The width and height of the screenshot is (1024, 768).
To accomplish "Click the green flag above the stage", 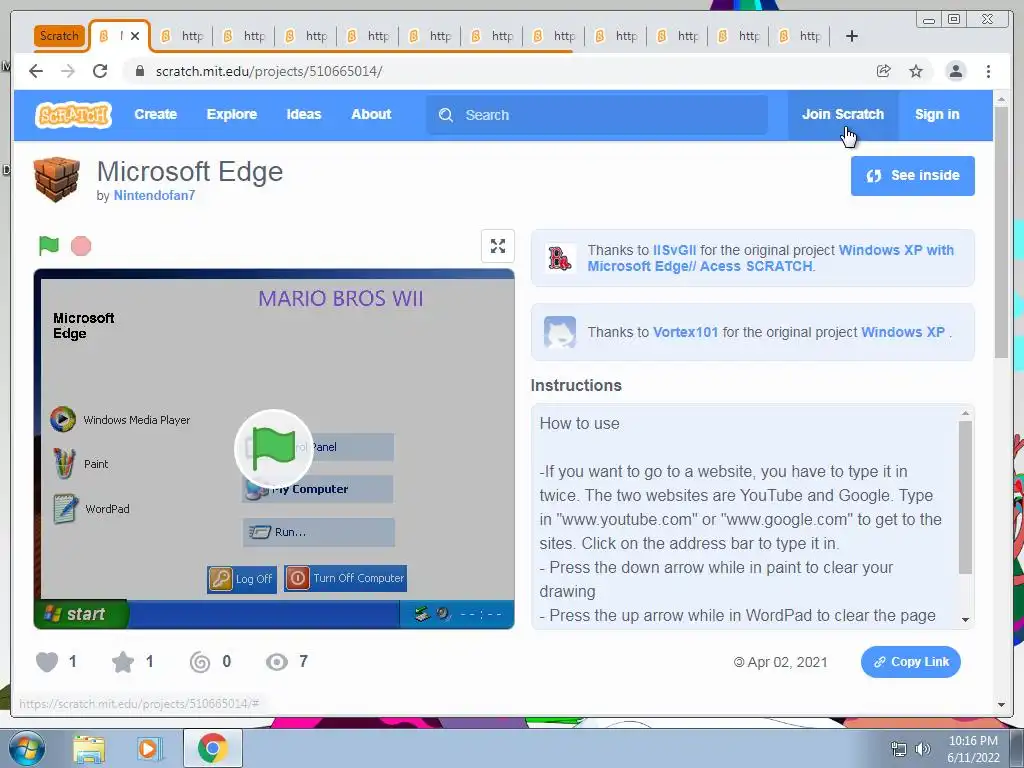I will (x=48, y=246).
